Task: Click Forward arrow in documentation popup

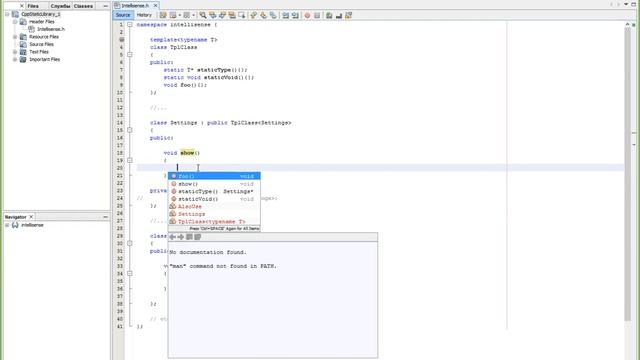Action: [181, 237]
